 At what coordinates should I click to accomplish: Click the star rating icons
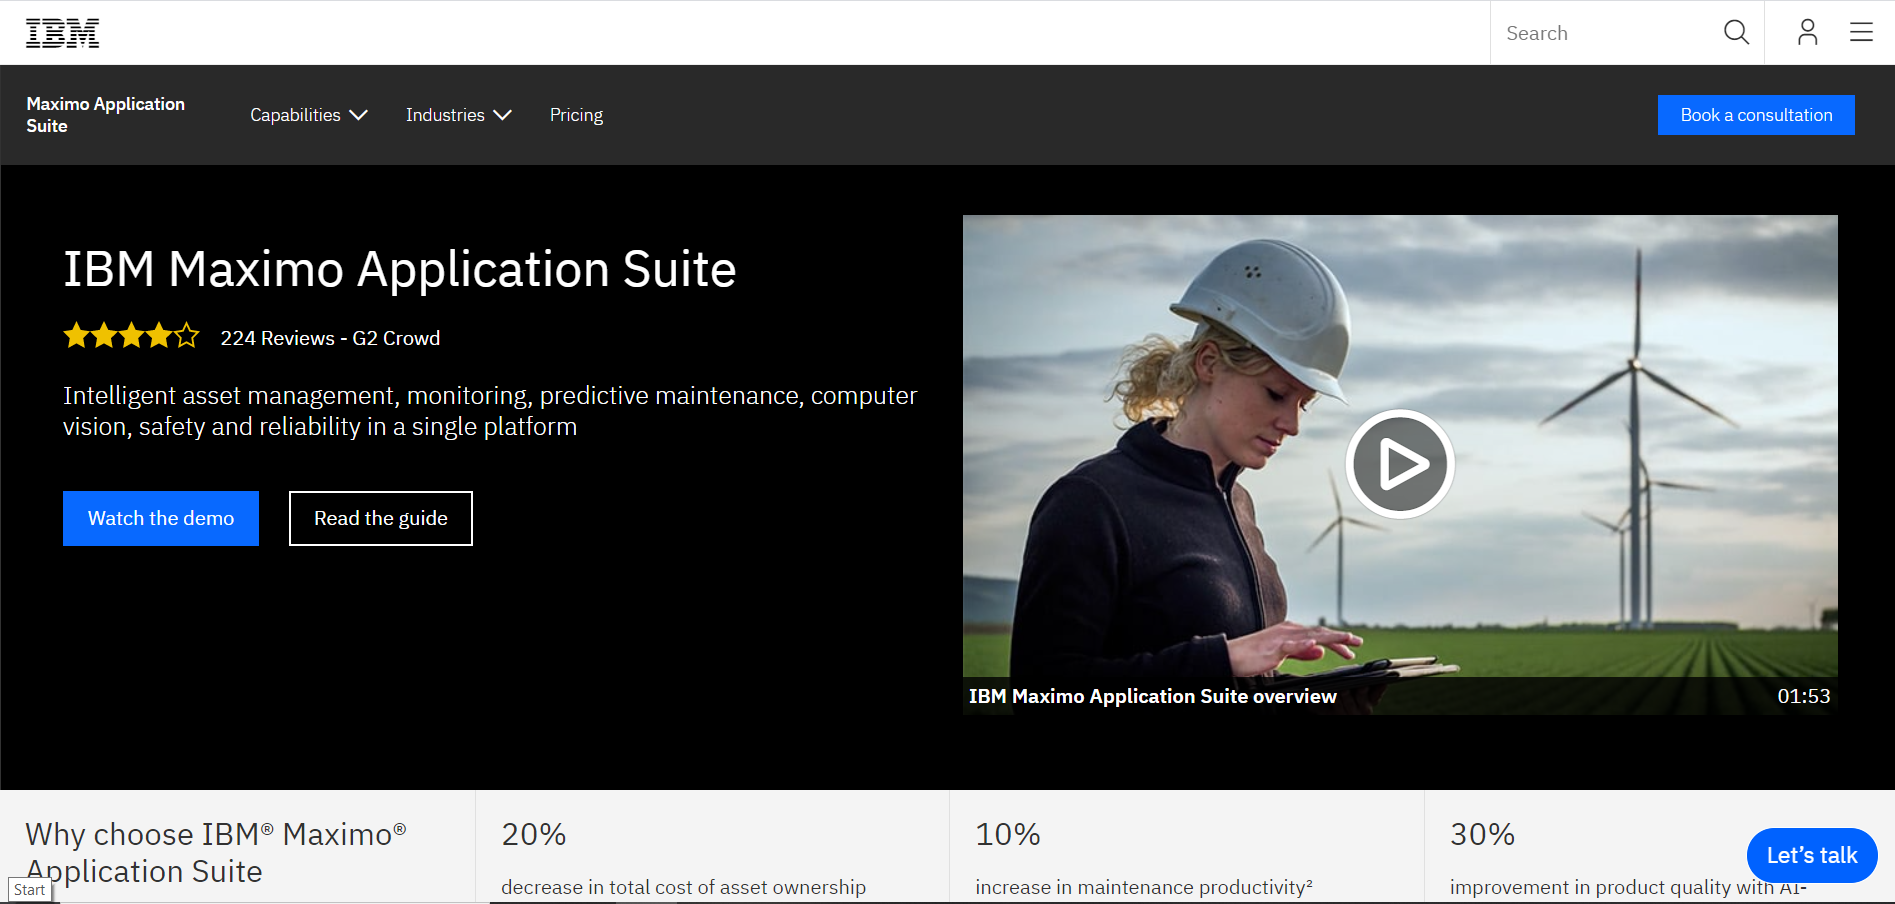tap(131, 336)
